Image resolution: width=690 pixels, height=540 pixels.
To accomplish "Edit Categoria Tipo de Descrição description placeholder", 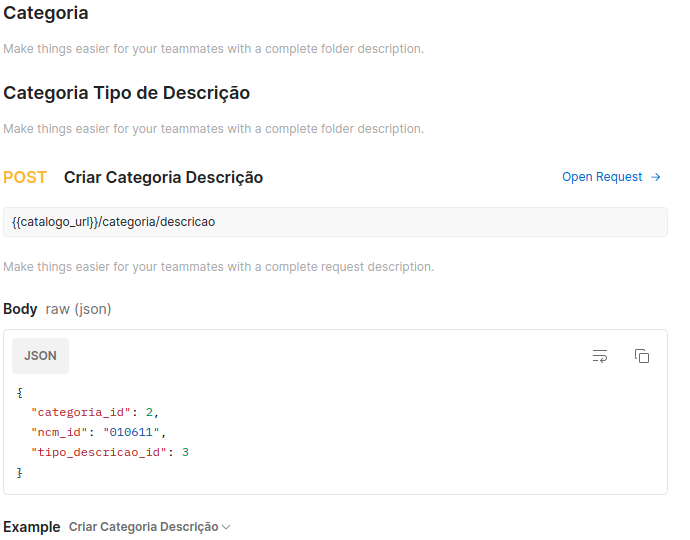I will (x=213, y=129).
